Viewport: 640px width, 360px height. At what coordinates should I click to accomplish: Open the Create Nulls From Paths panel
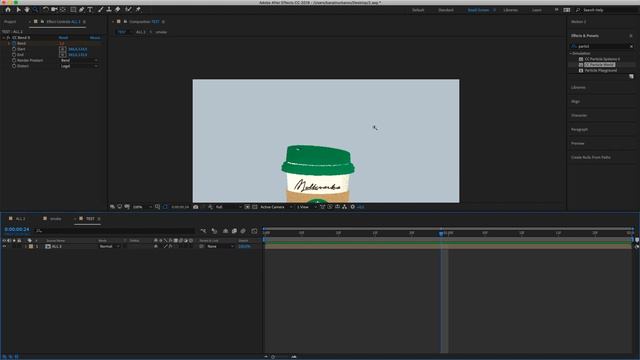[x=591, y=157]
